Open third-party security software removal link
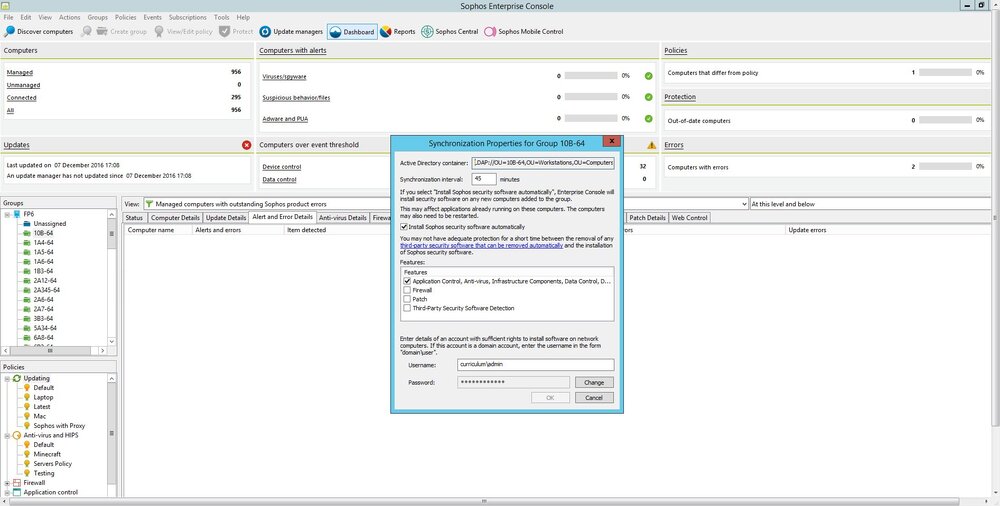Viewport: 1000px width, 506px height. pyautogui.click(x=482, y=246)
